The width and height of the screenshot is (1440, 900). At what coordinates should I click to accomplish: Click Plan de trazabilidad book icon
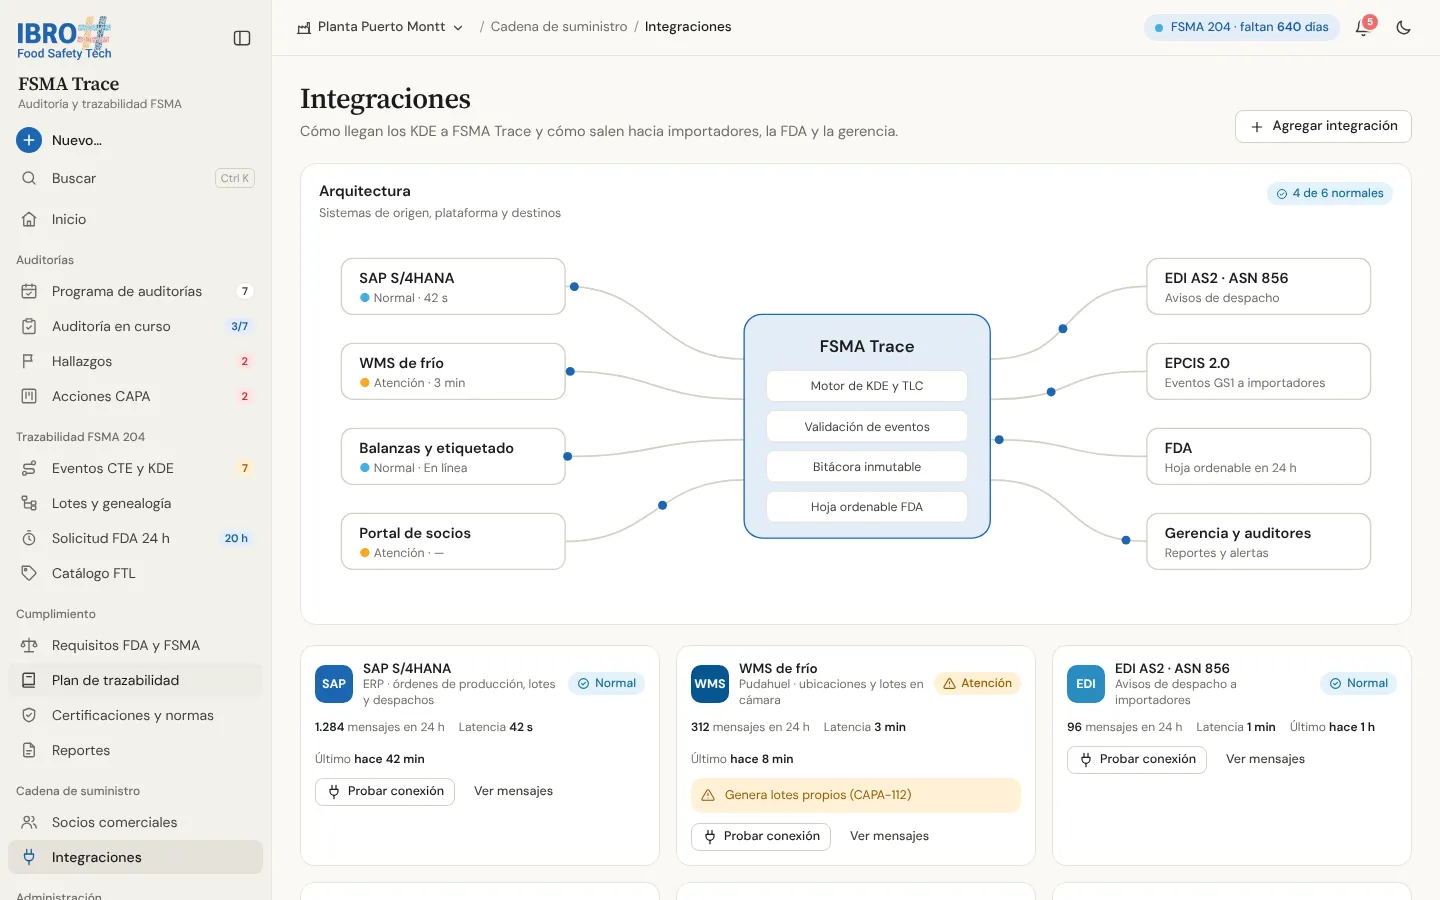[29, 680]
